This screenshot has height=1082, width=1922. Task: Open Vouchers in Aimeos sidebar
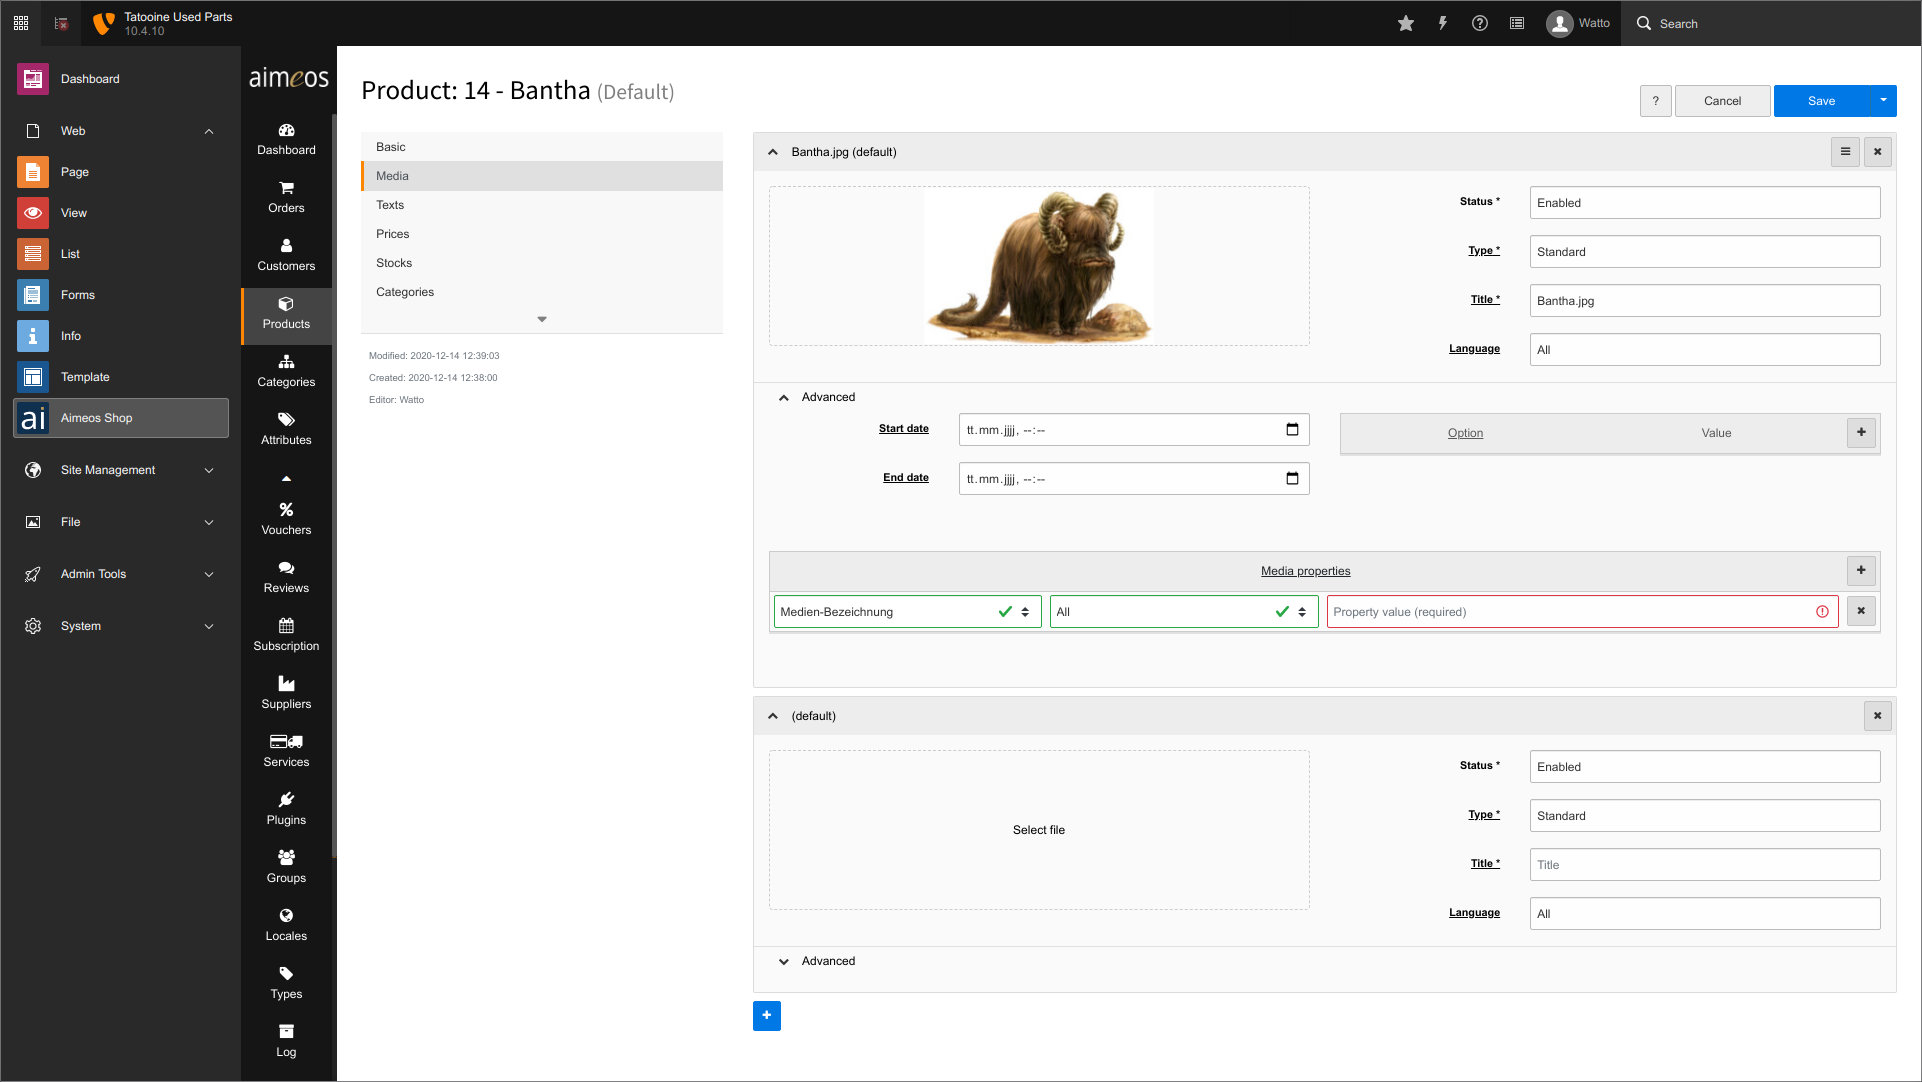(x=286, y=518)
